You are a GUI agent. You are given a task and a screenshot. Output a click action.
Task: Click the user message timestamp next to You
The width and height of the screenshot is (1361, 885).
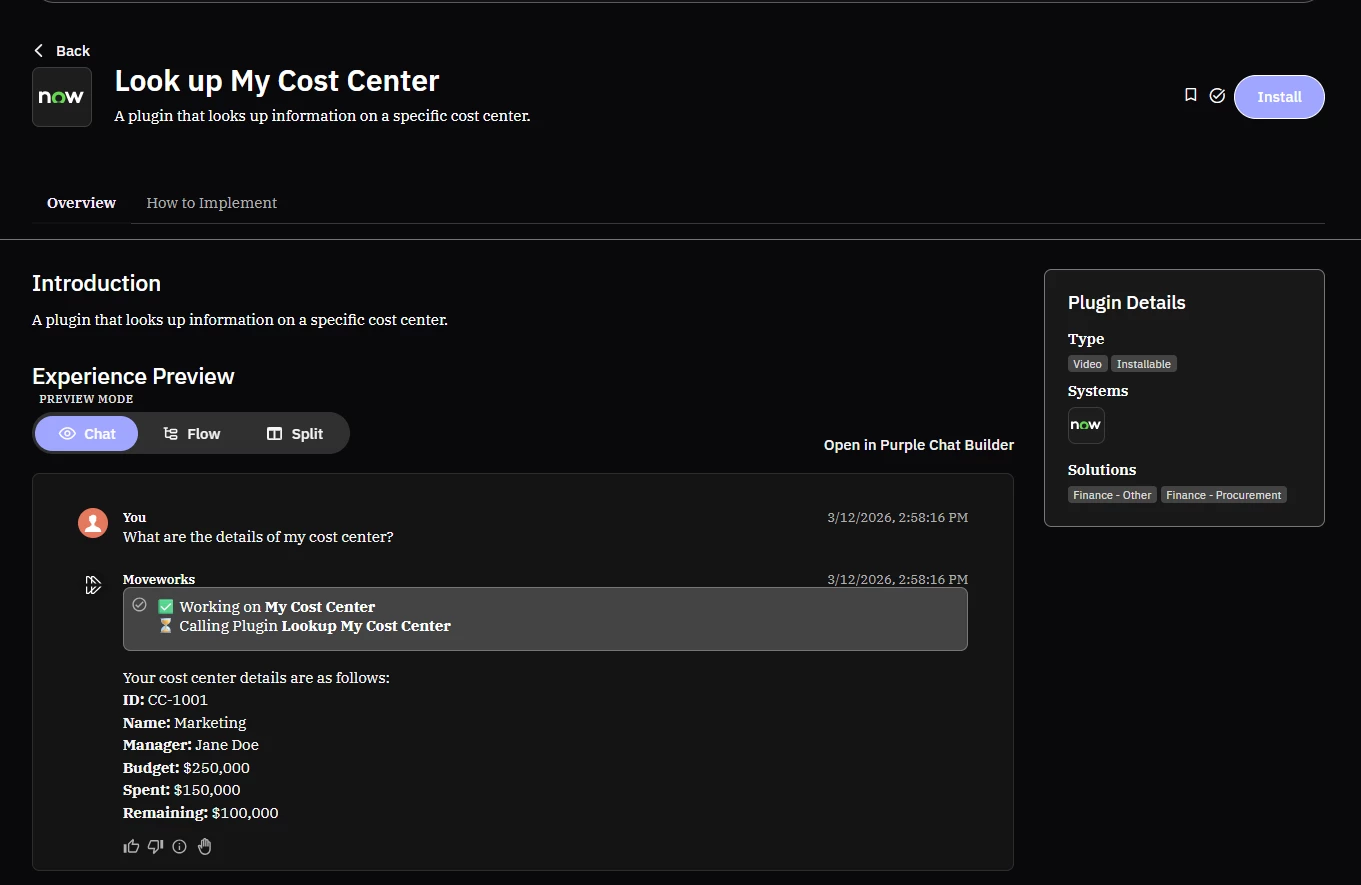click(897, 518)
